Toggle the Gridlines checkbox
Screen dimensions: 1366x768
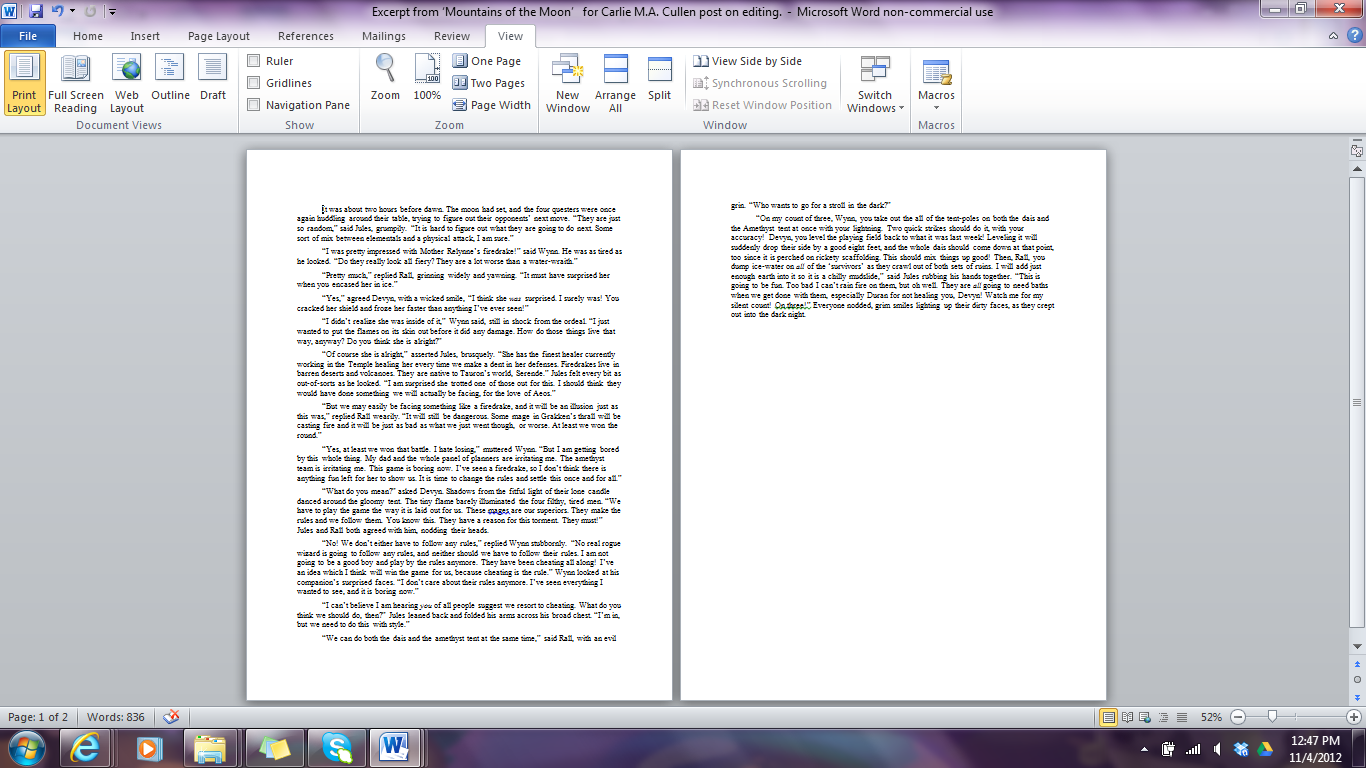tap(254, 83)
